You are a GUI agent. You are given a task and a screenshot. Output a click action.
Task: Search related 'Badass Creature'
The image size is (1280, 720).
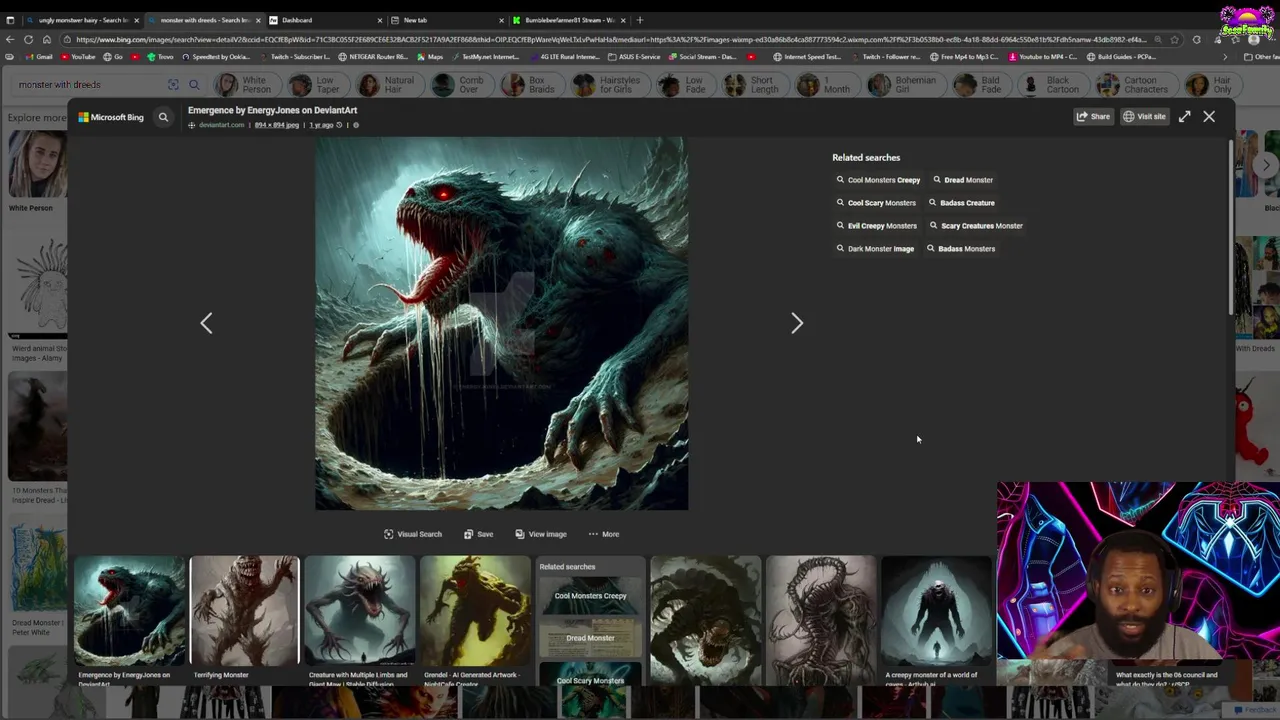pyautogui.click(x=961, y=203)
